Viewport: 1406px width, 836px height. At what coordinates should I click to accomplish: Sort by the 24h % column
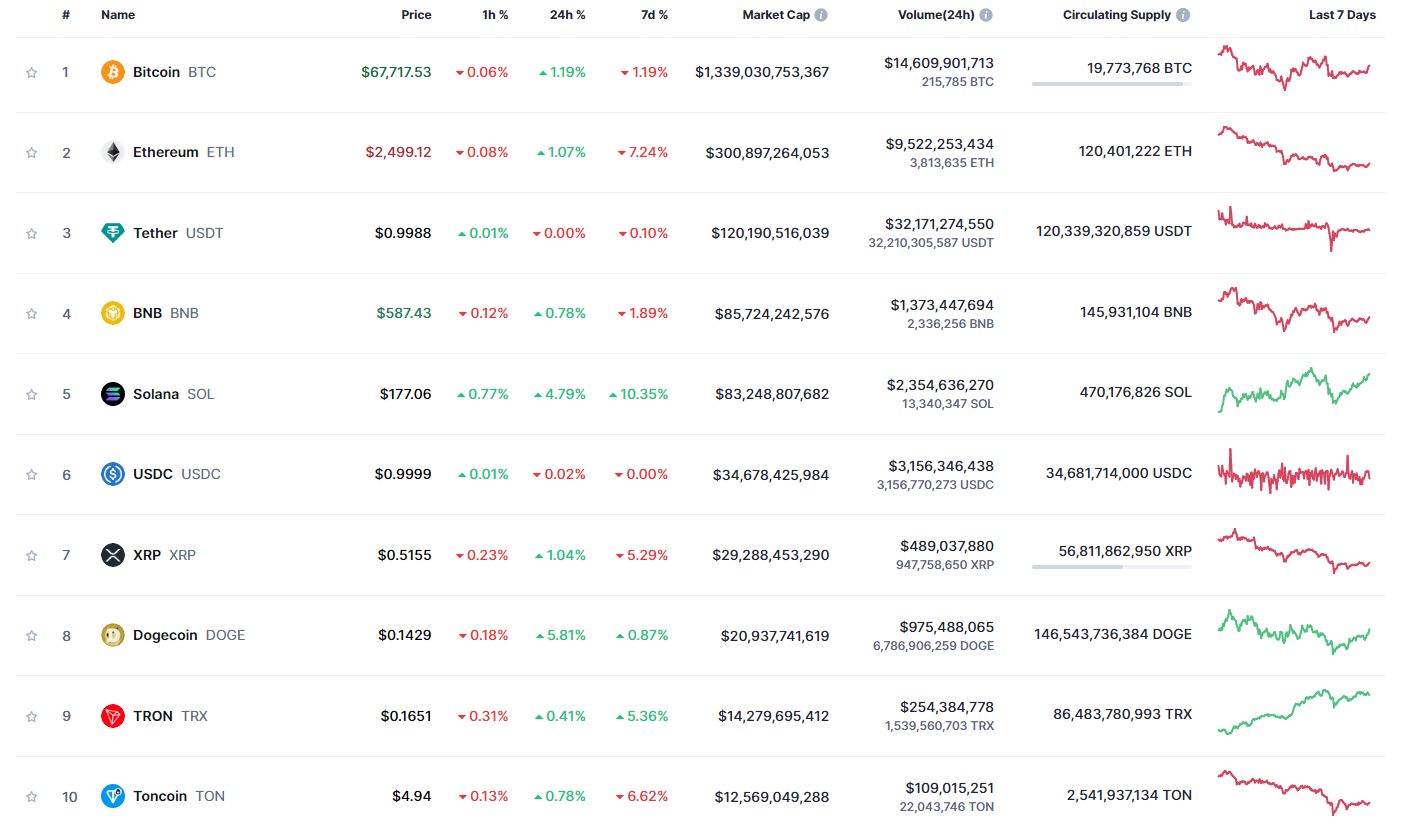point(568,15)
